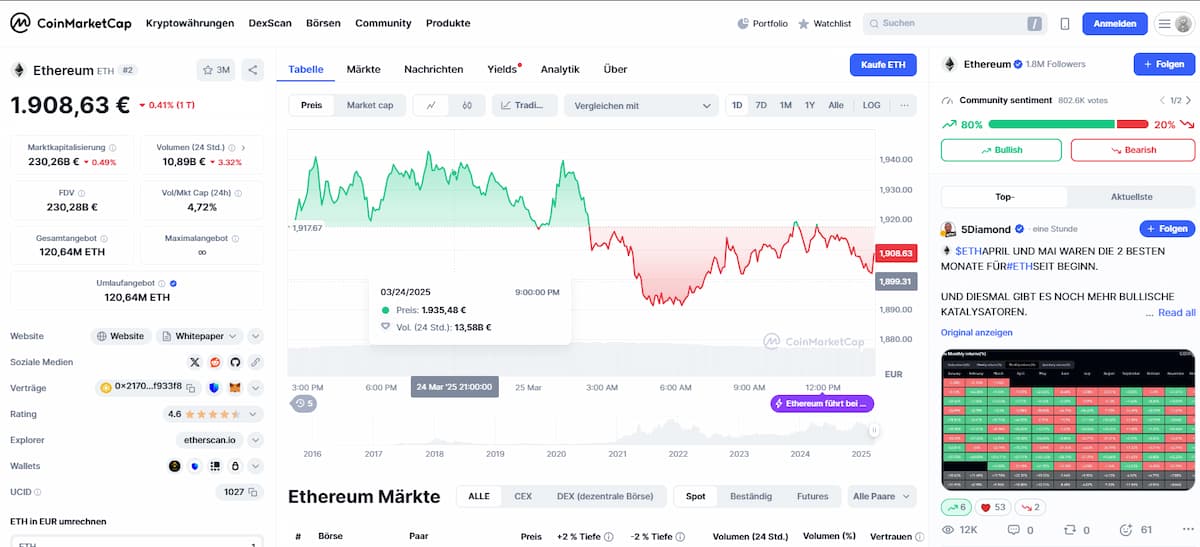Click the chain link icon in Soziale Medien
This screenshot has height=547, width=1200.
point(255,362)
